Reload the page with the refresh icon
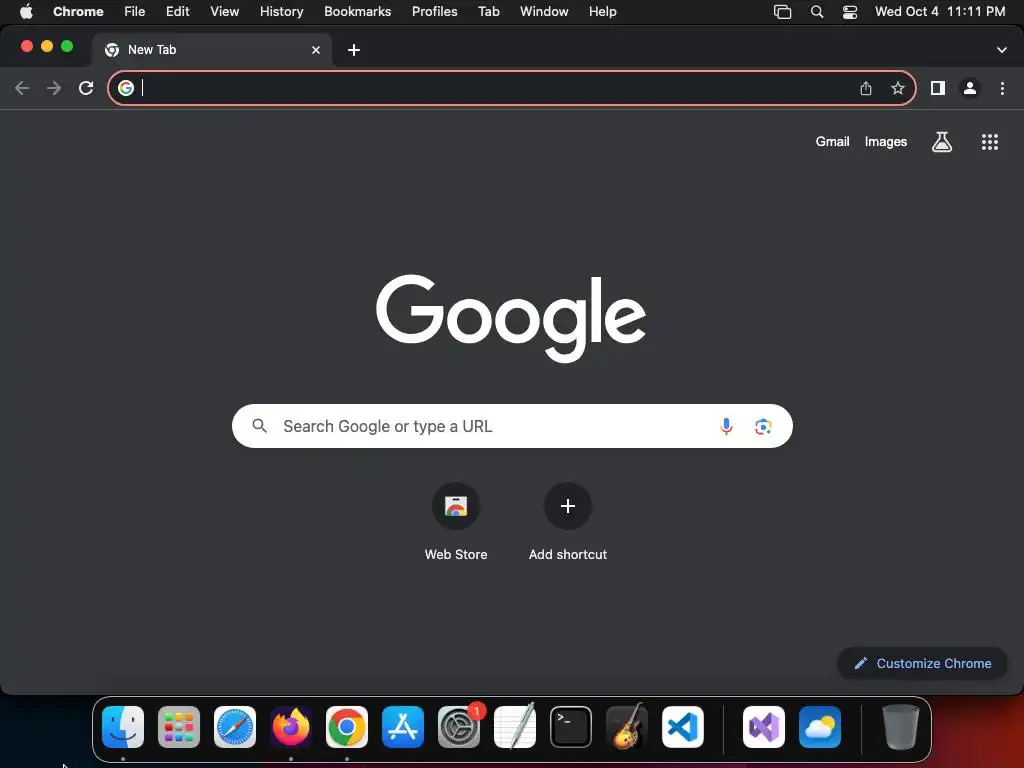This screenshot has height=768, width=1024. [86, 88]
